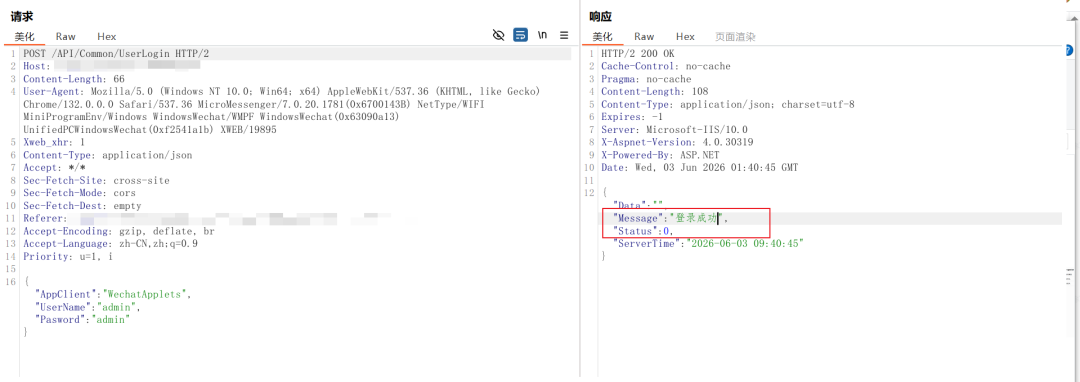Click the Priority: u=1, i header
The height and width of the screenshot is (382, 1080).
click(68, 256)
